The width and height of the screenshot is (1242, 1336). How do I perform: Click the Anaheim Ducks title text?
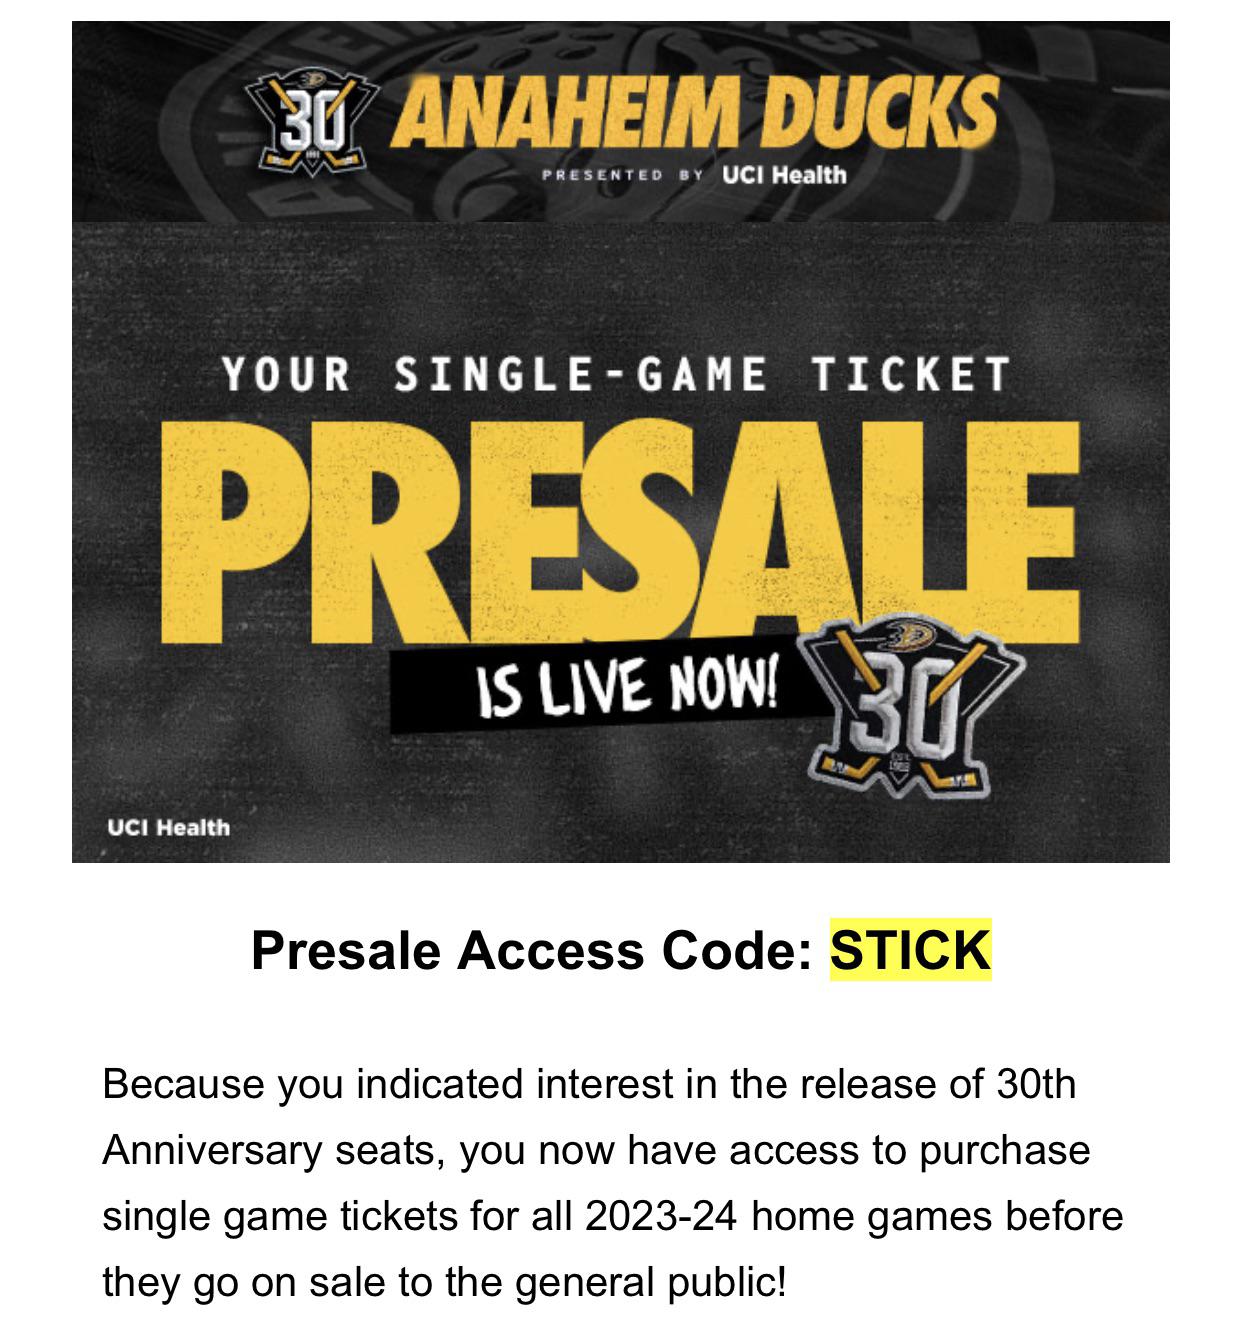pos(697,112)
